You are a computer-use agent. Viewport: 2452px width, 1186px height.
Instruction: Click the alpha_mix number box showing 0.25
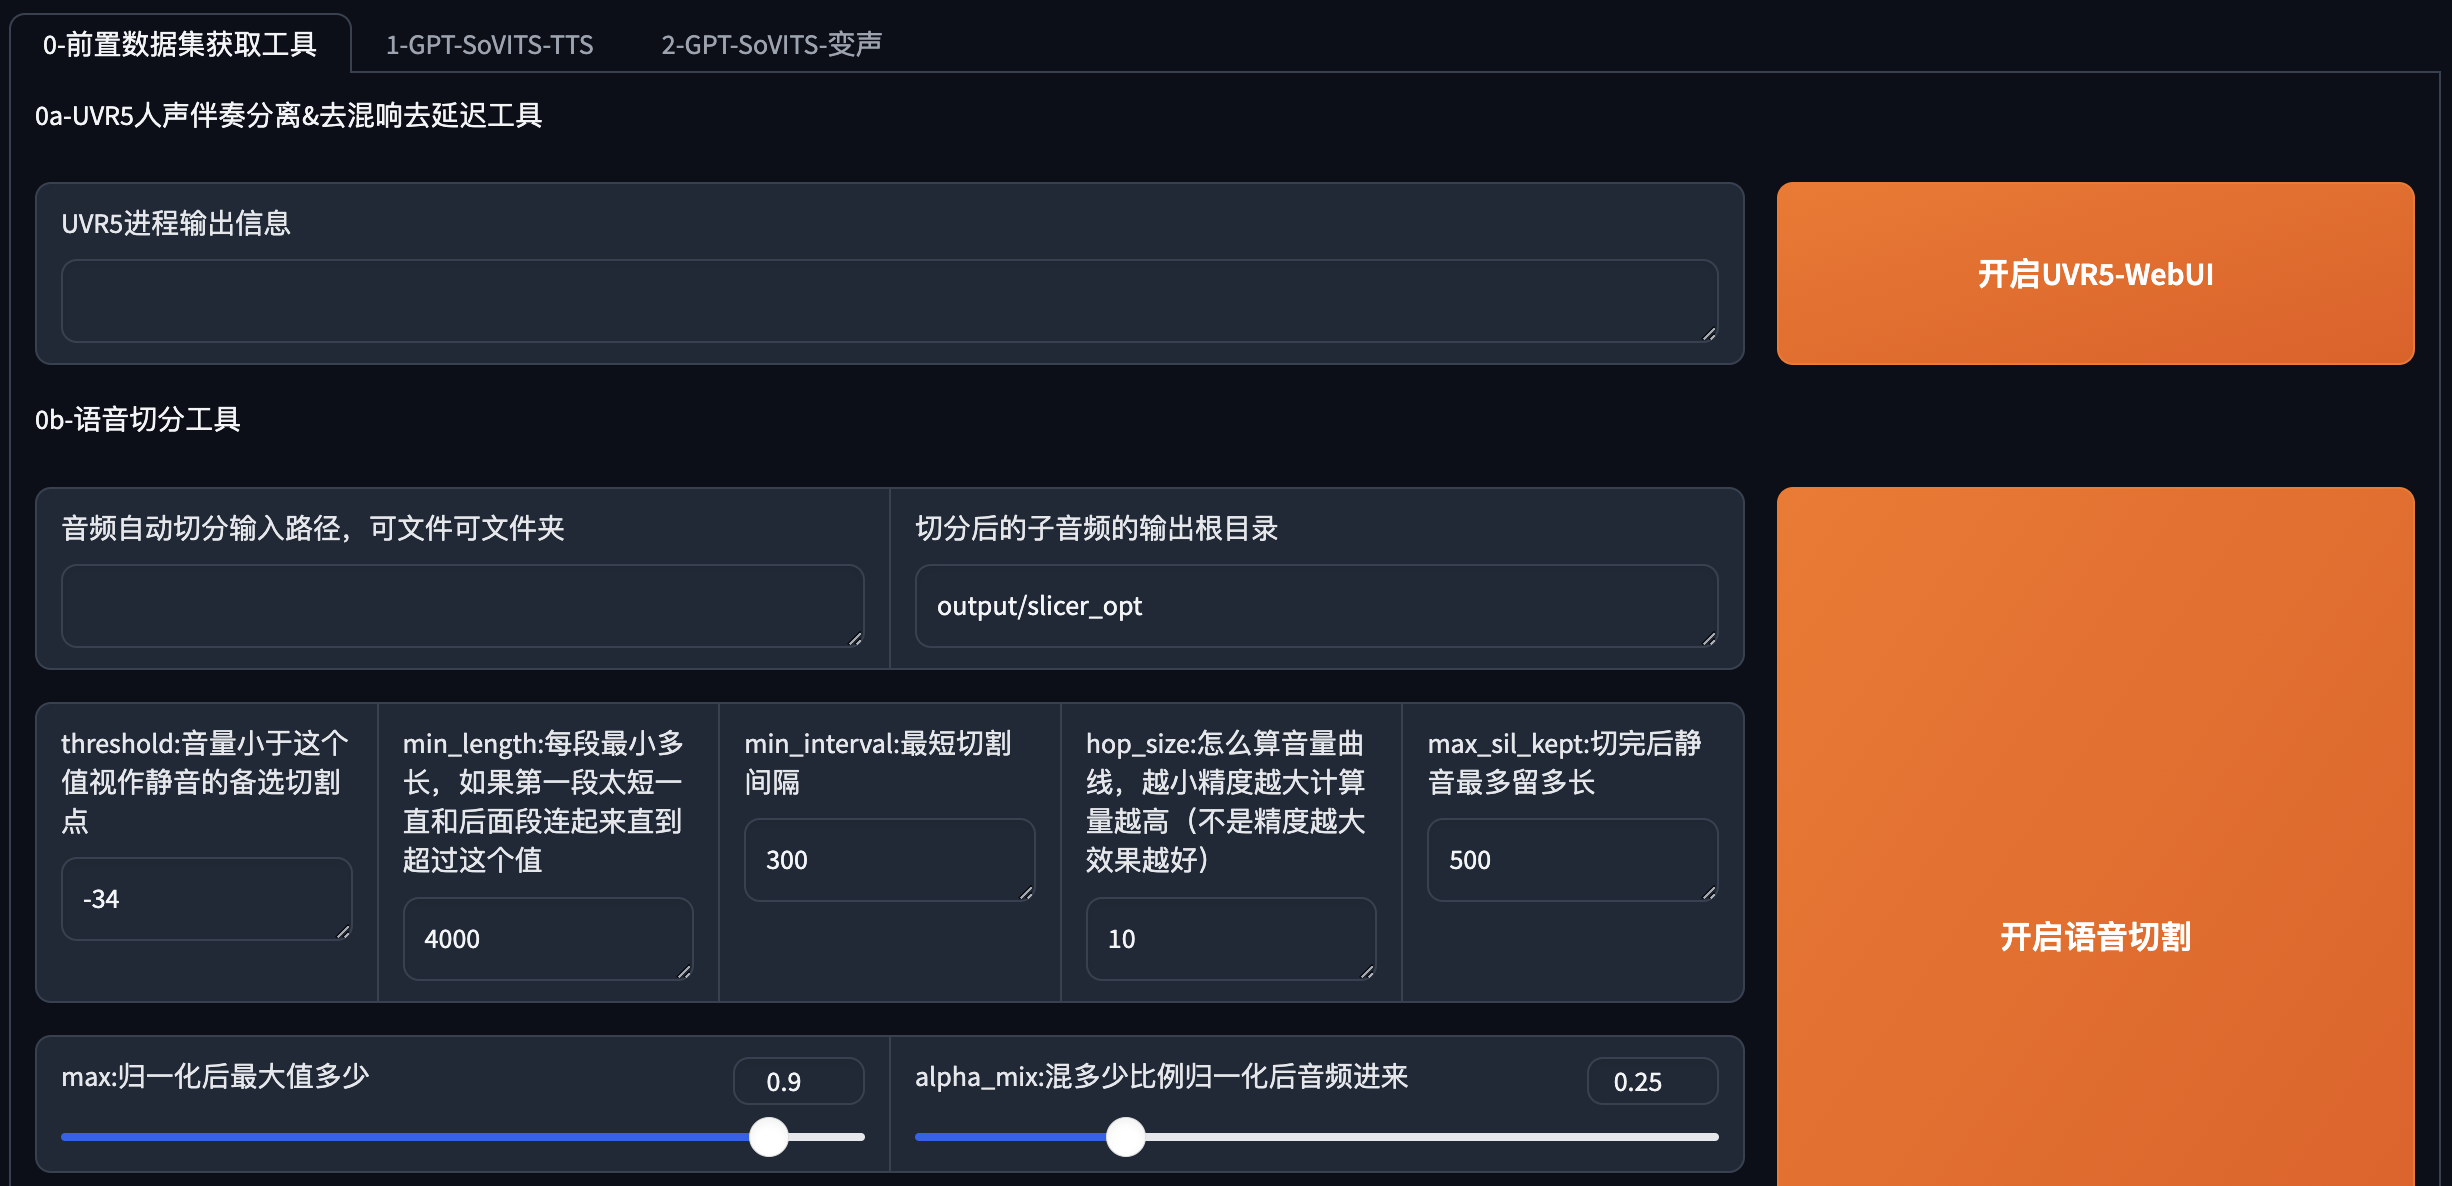pos(1651,1082)
